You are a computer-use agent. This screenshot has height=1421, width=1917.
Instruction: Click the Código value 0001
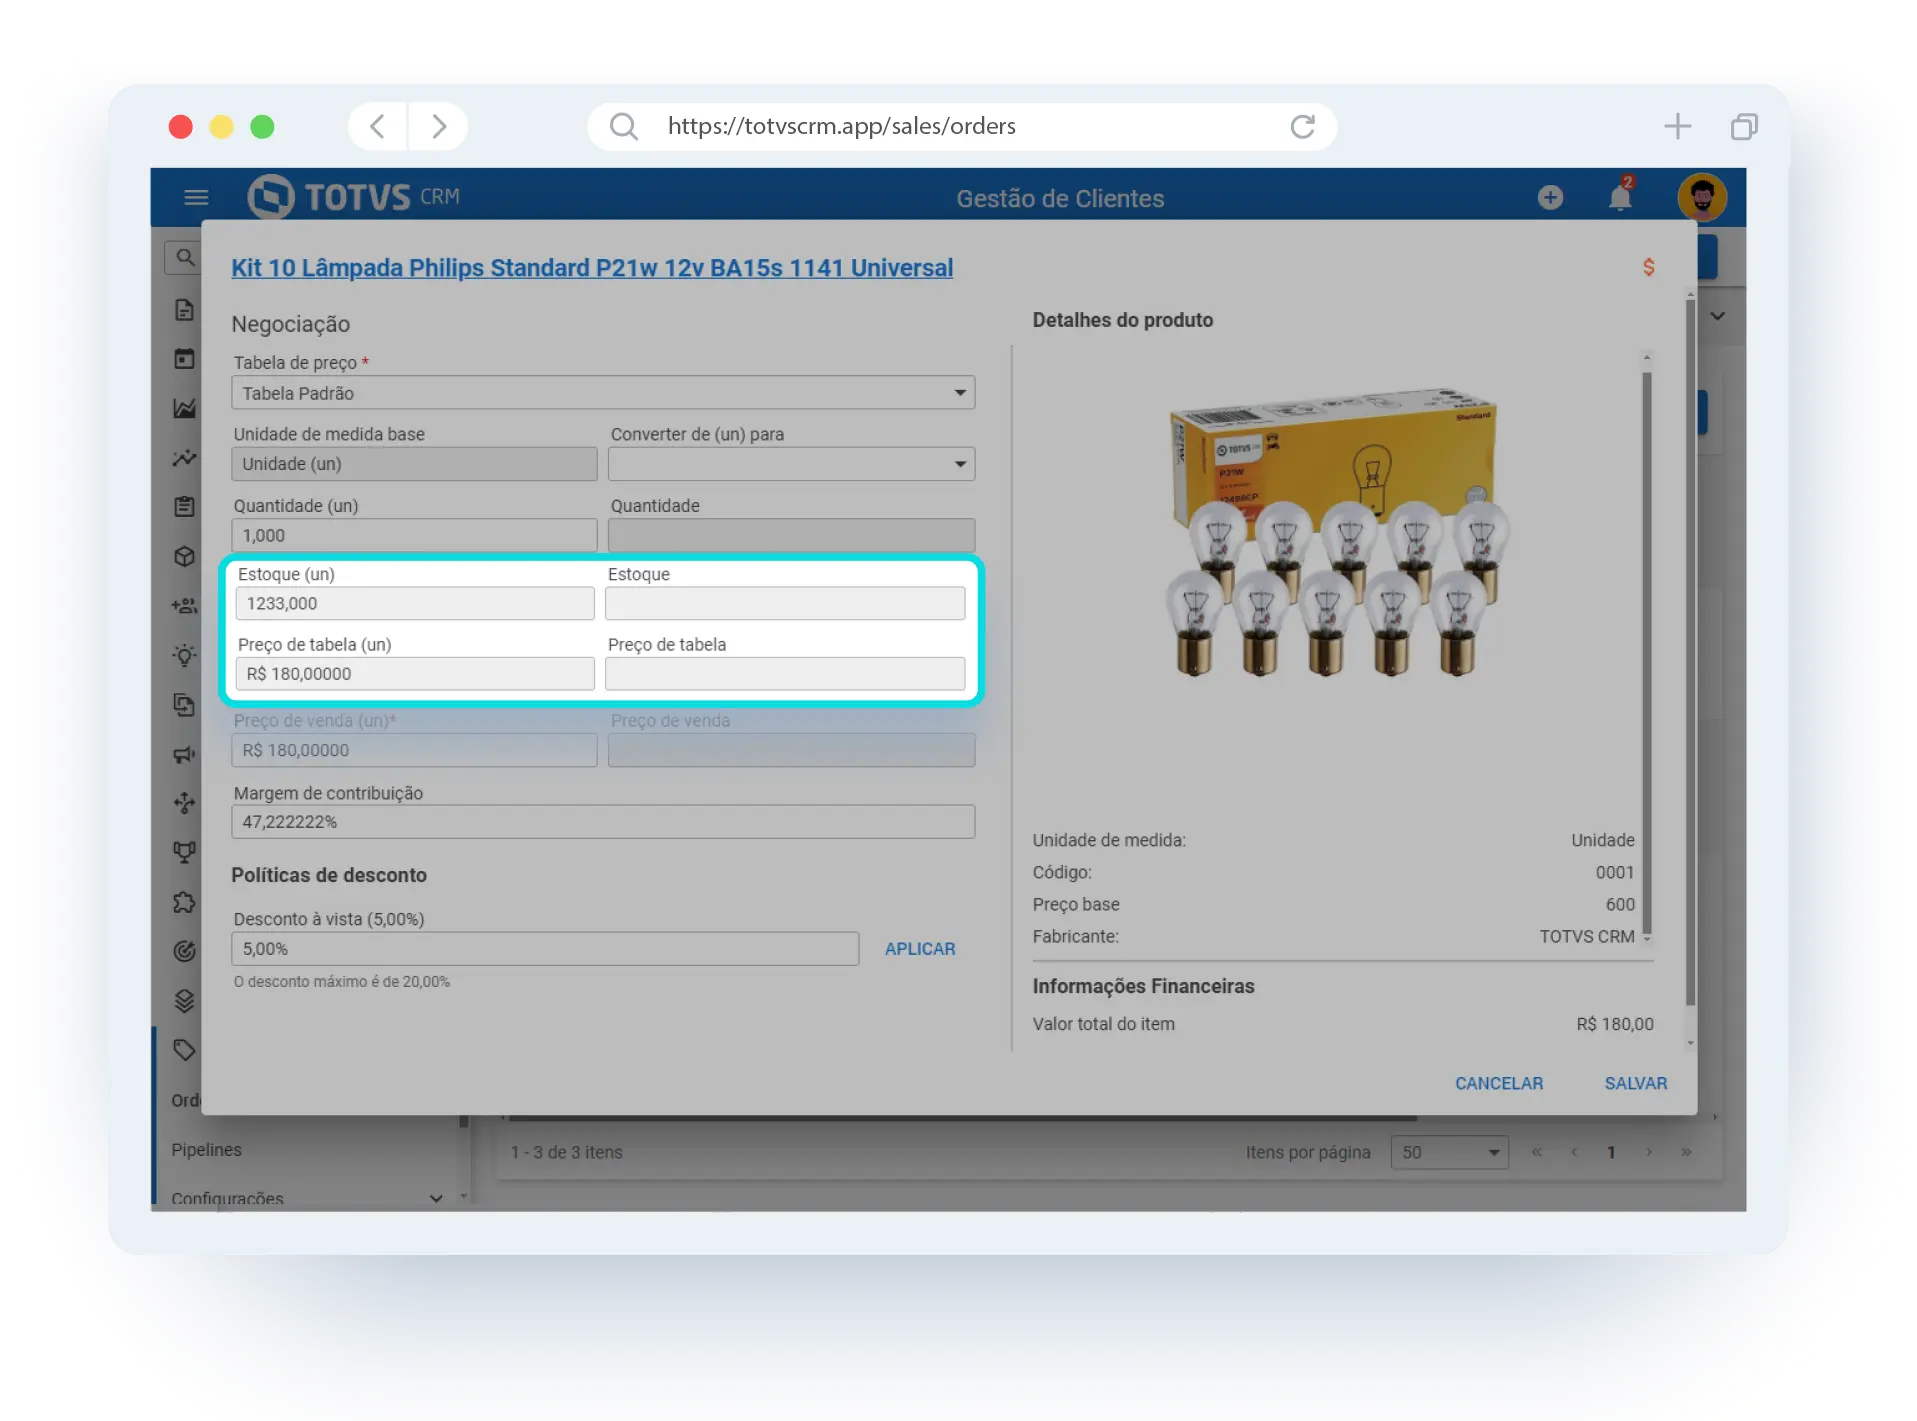[1615, 872]
